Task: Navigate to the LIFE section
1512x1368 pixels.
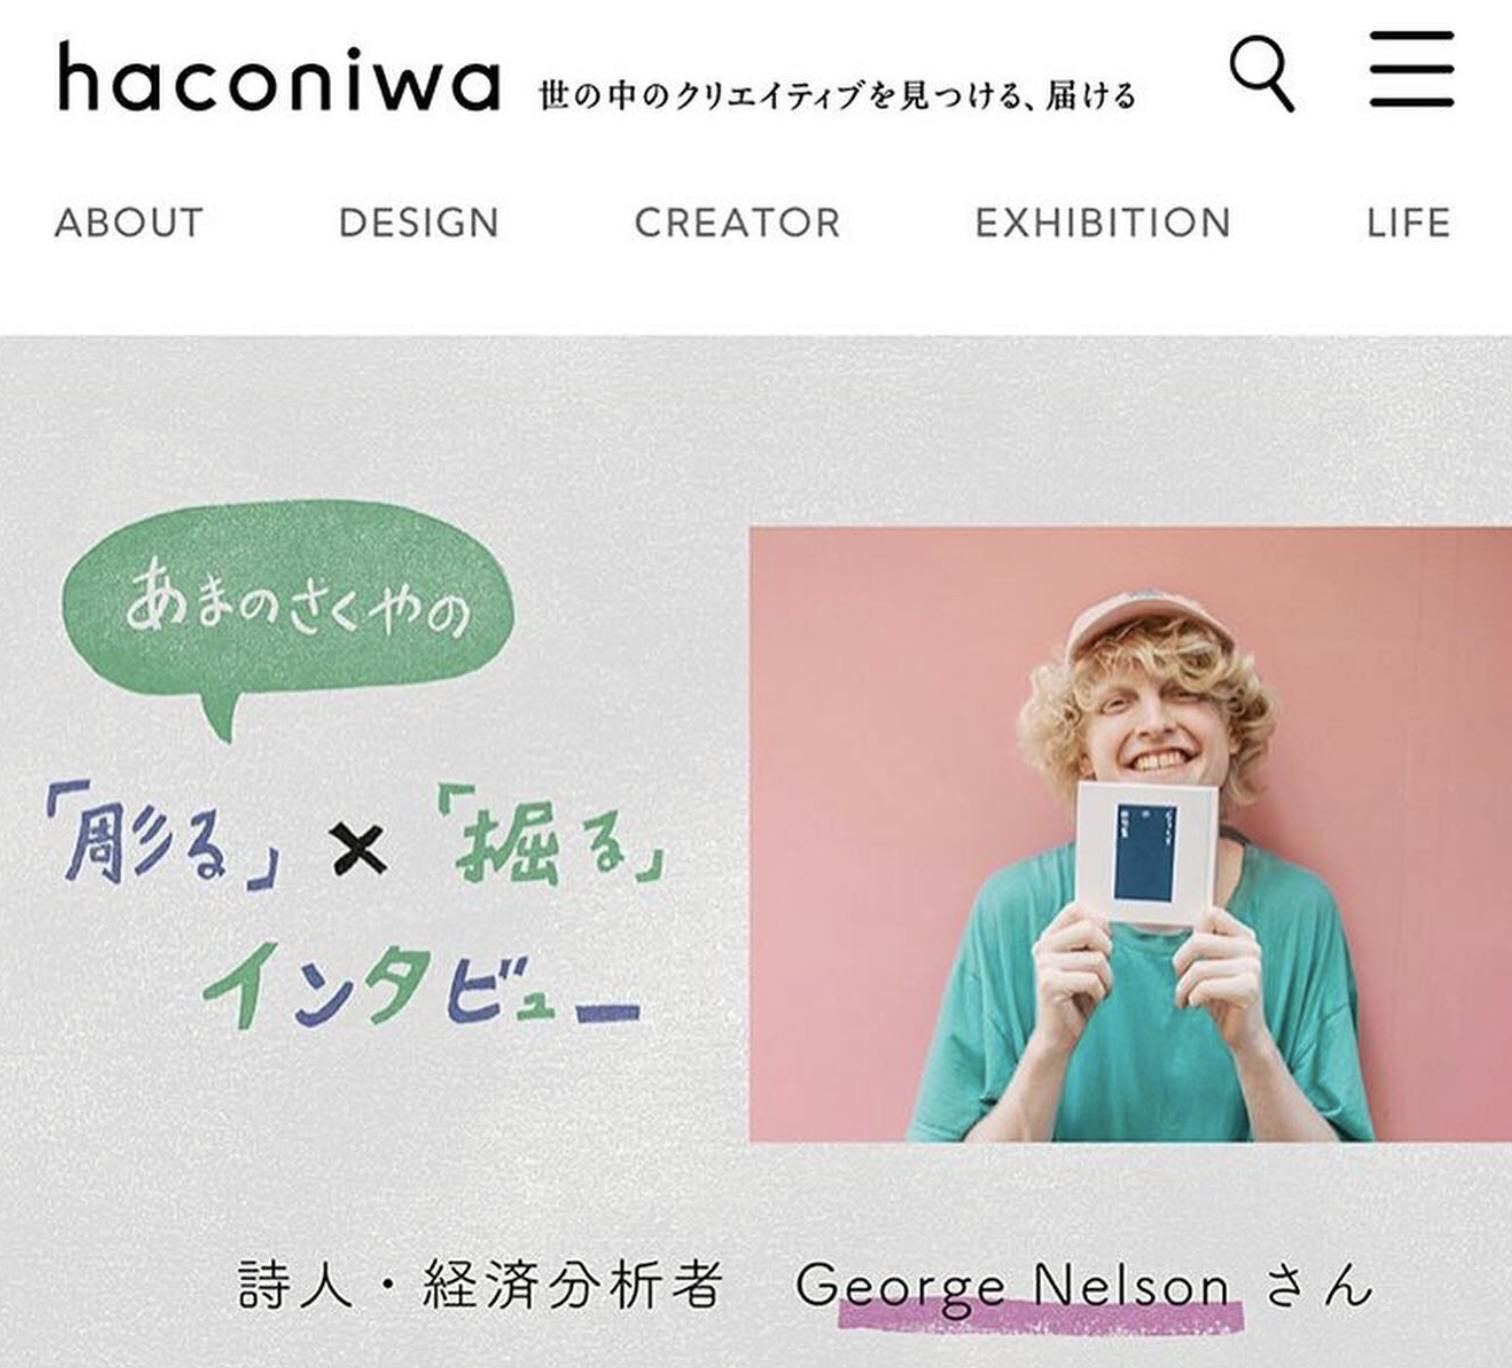Action: (x=1408, y=223)
